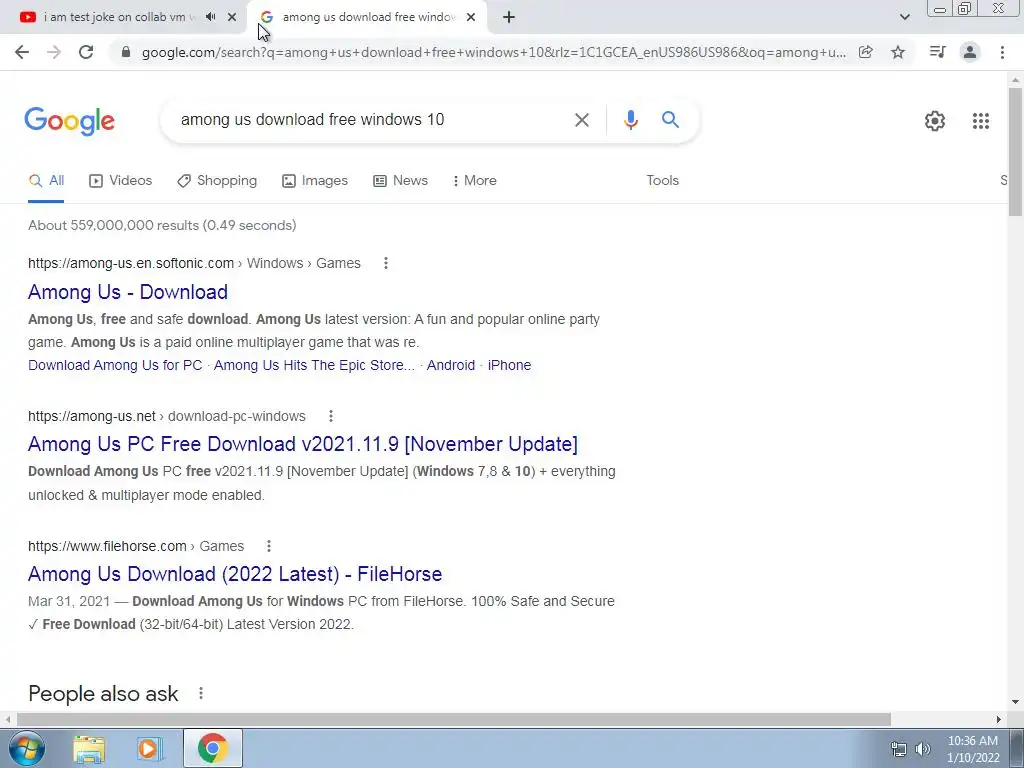This screenshot has height=768, width=1024.
Task: Click the horizontal scrollbar thumb
Action: tap(454, 719)
